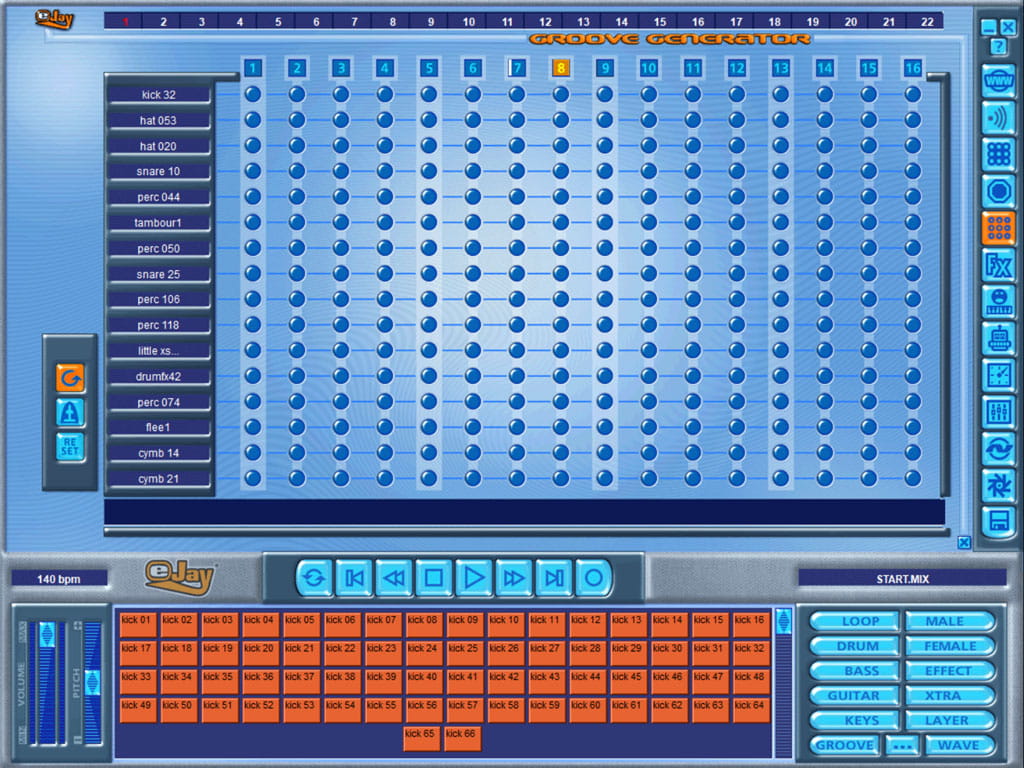Expand more categories with the '...' button
The image size is (1024, 768).
(x=902, y=745)
